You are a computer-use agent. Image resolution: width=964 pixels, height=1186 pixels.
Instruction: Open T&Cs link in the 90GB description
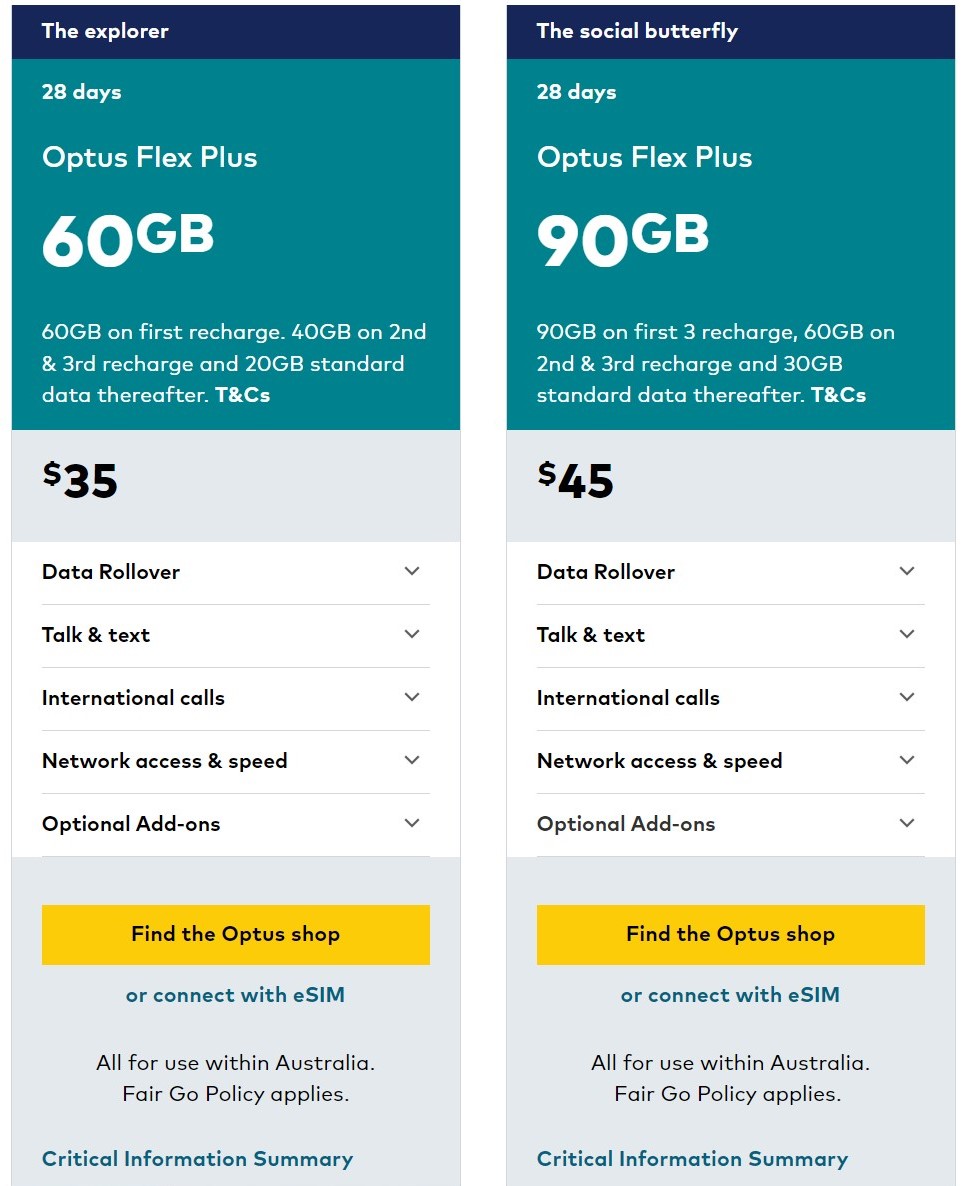point(838,395)
